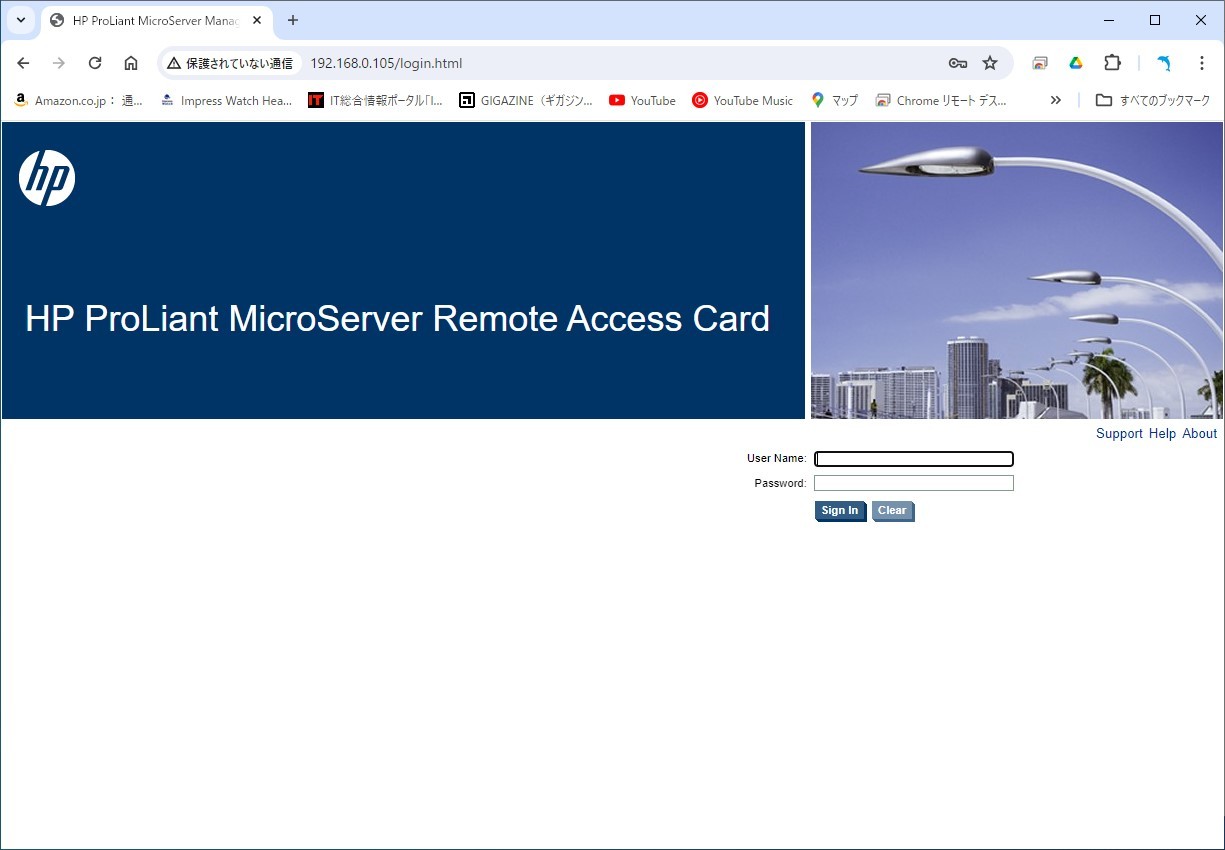
Task: Open the Impress Watch bookmark
Action: click(x=227, y=100)
